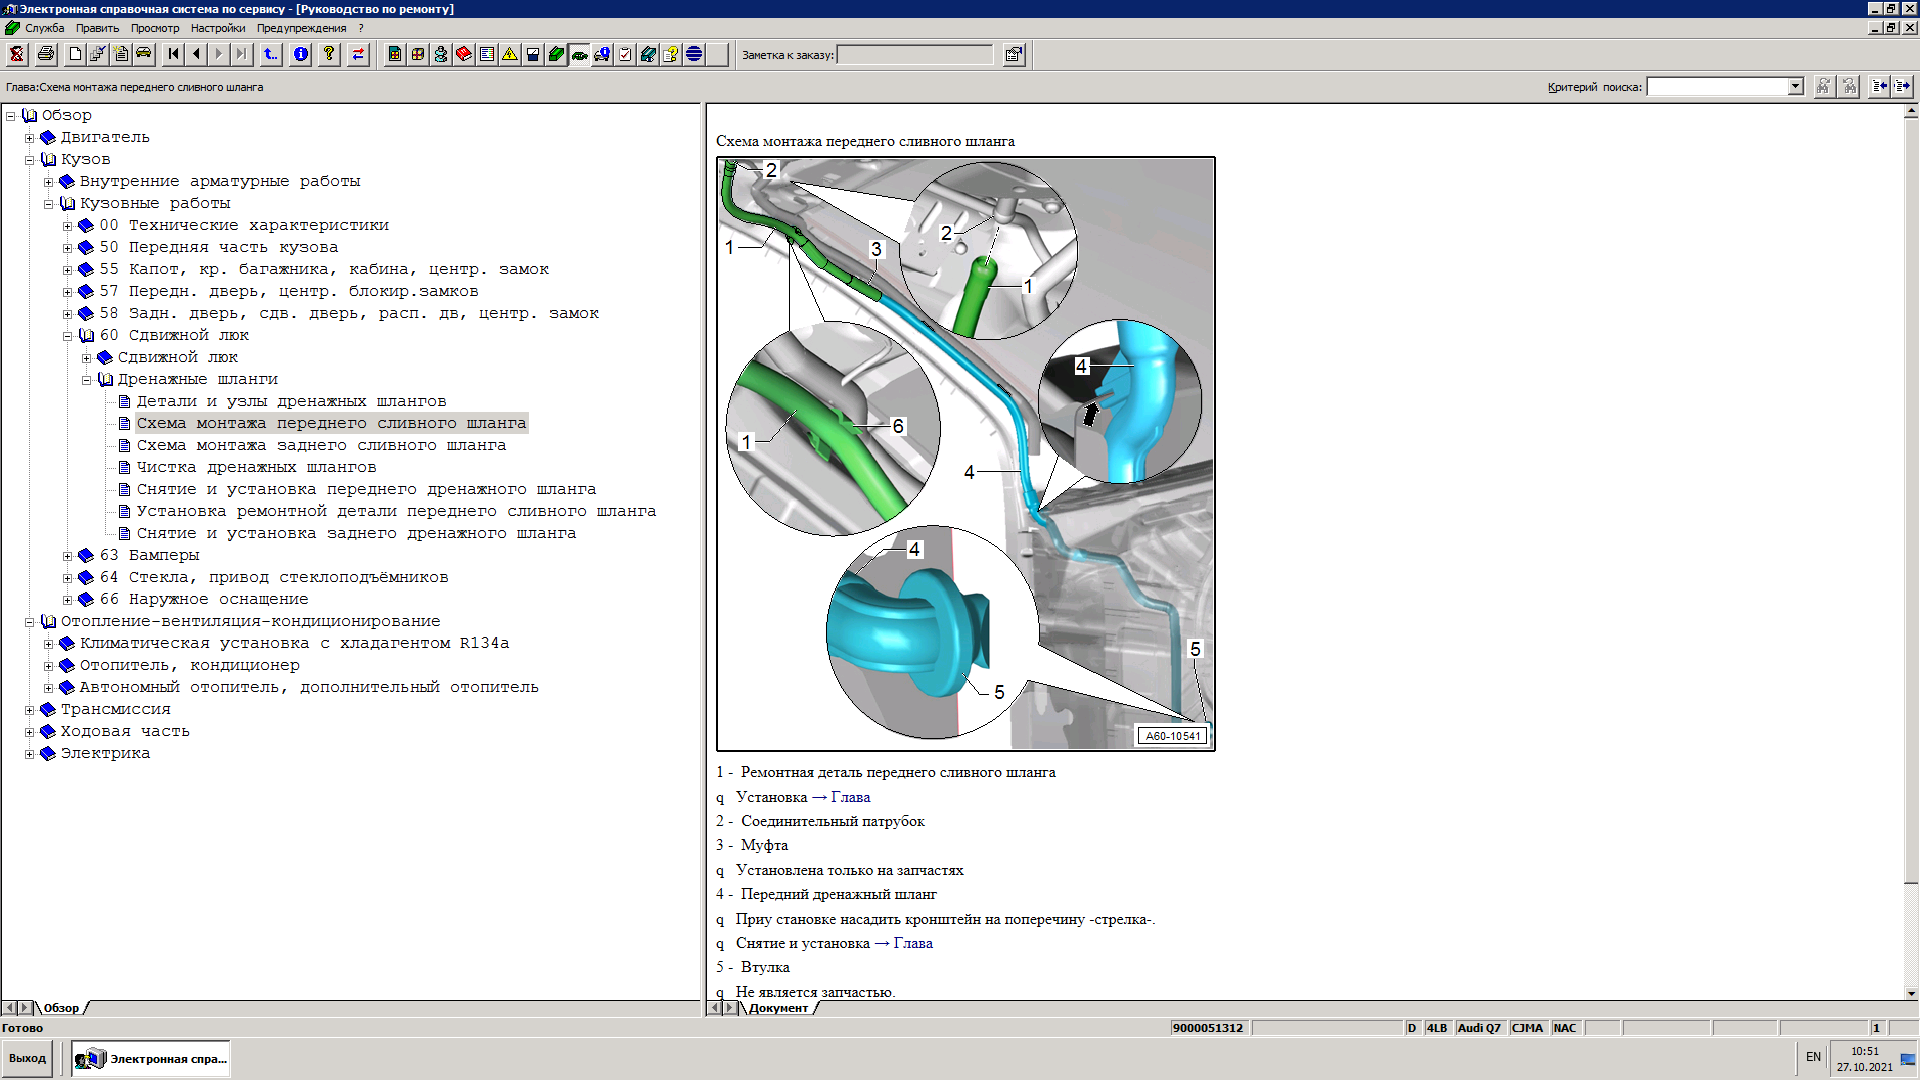Expand the Двигатель tree node
Viewport: 1920px width, 1080px height.
[30, 138]
